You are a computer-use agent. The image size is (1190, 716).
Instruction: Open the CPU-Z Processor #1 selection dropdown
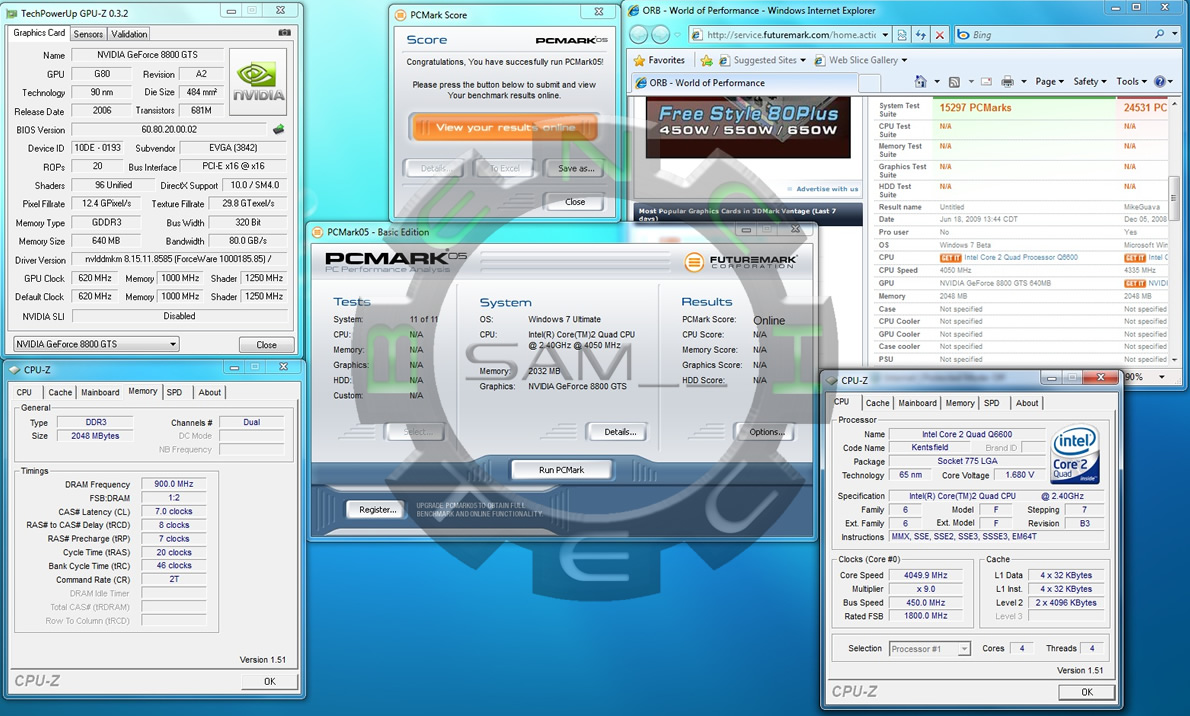coord(964,649)
